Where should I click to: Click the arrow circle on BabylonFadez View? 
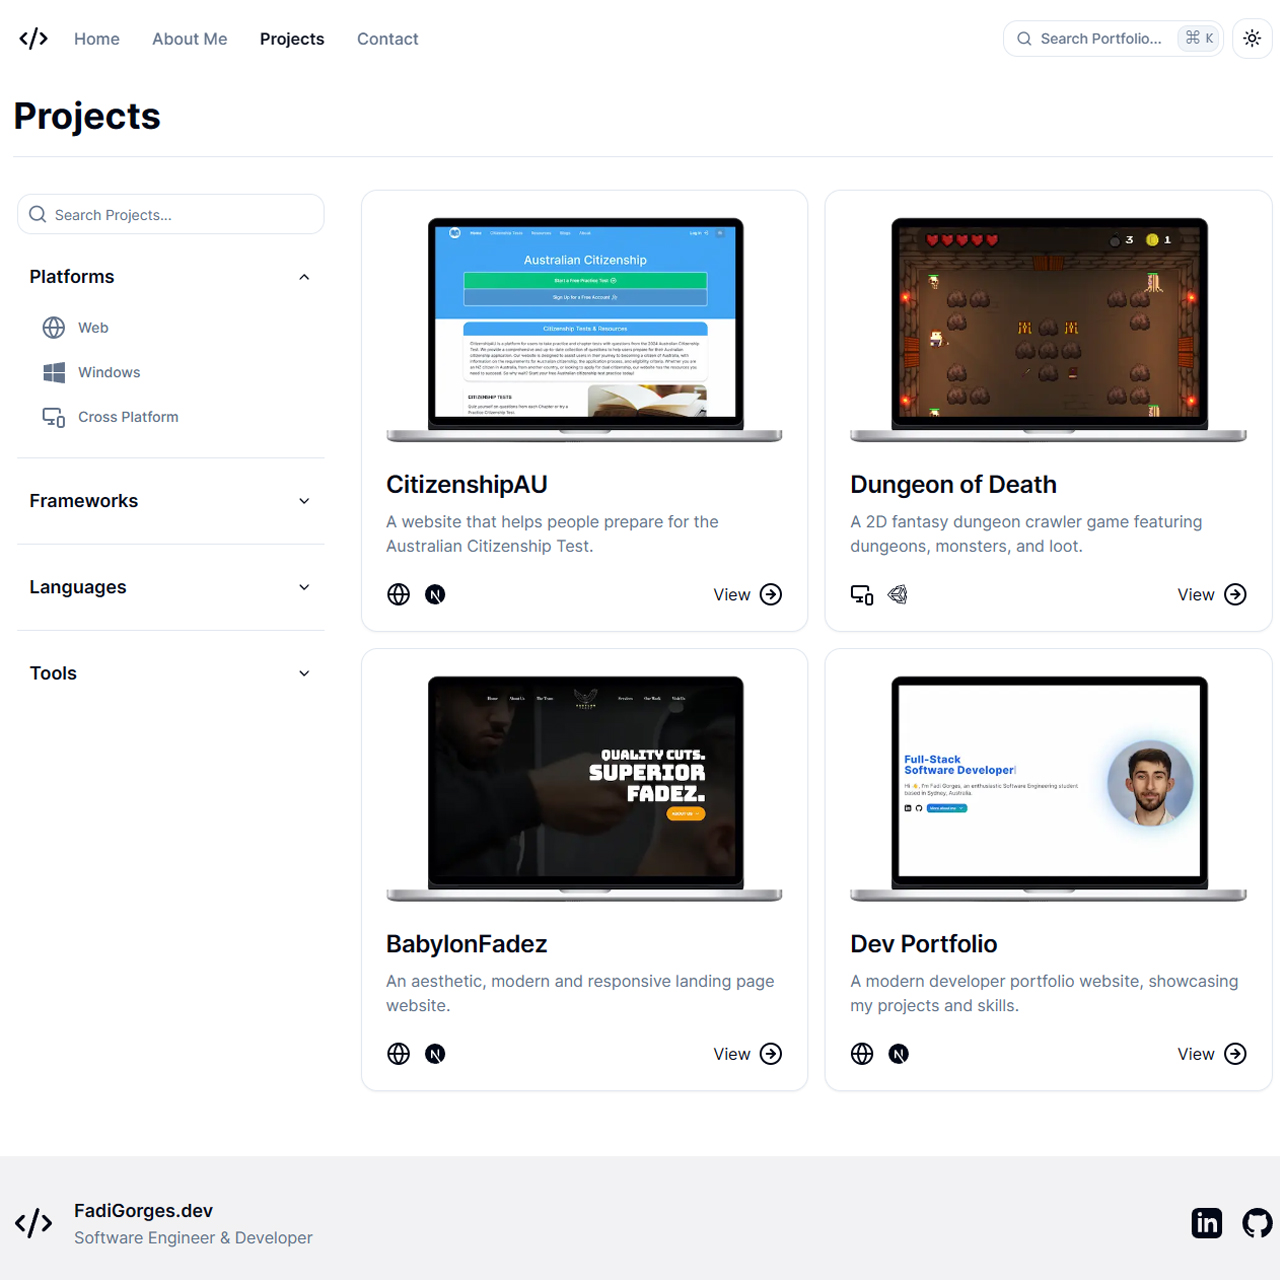771,1053
